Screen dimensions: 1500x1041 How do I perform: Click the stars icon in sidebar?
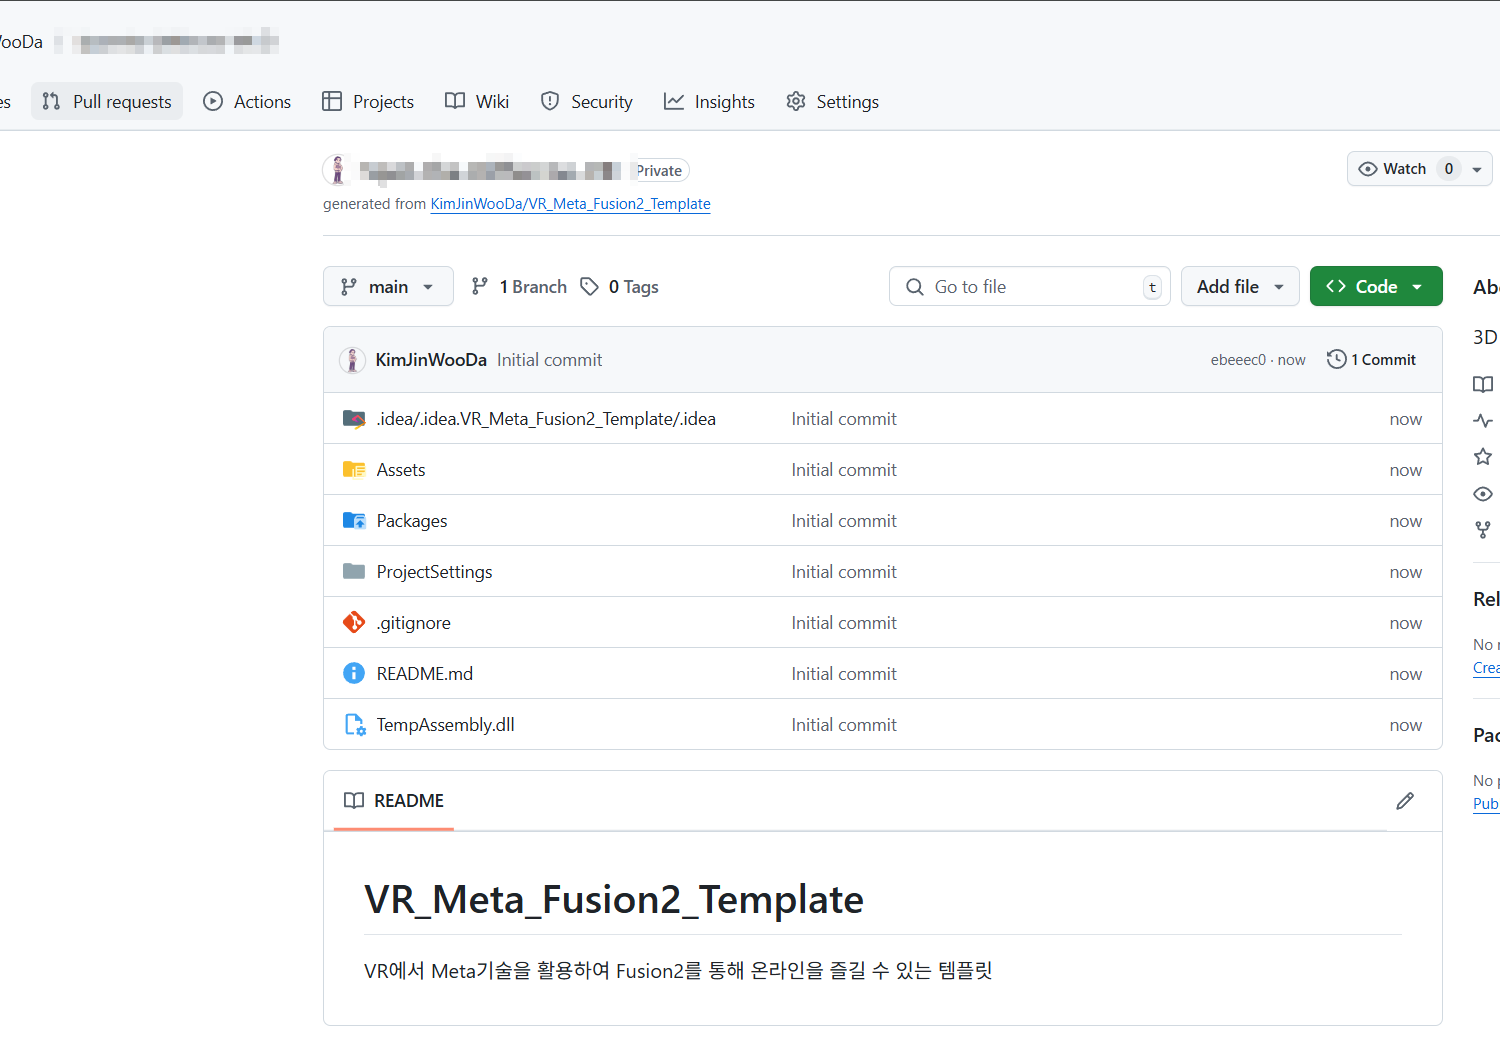(1483, 457)
